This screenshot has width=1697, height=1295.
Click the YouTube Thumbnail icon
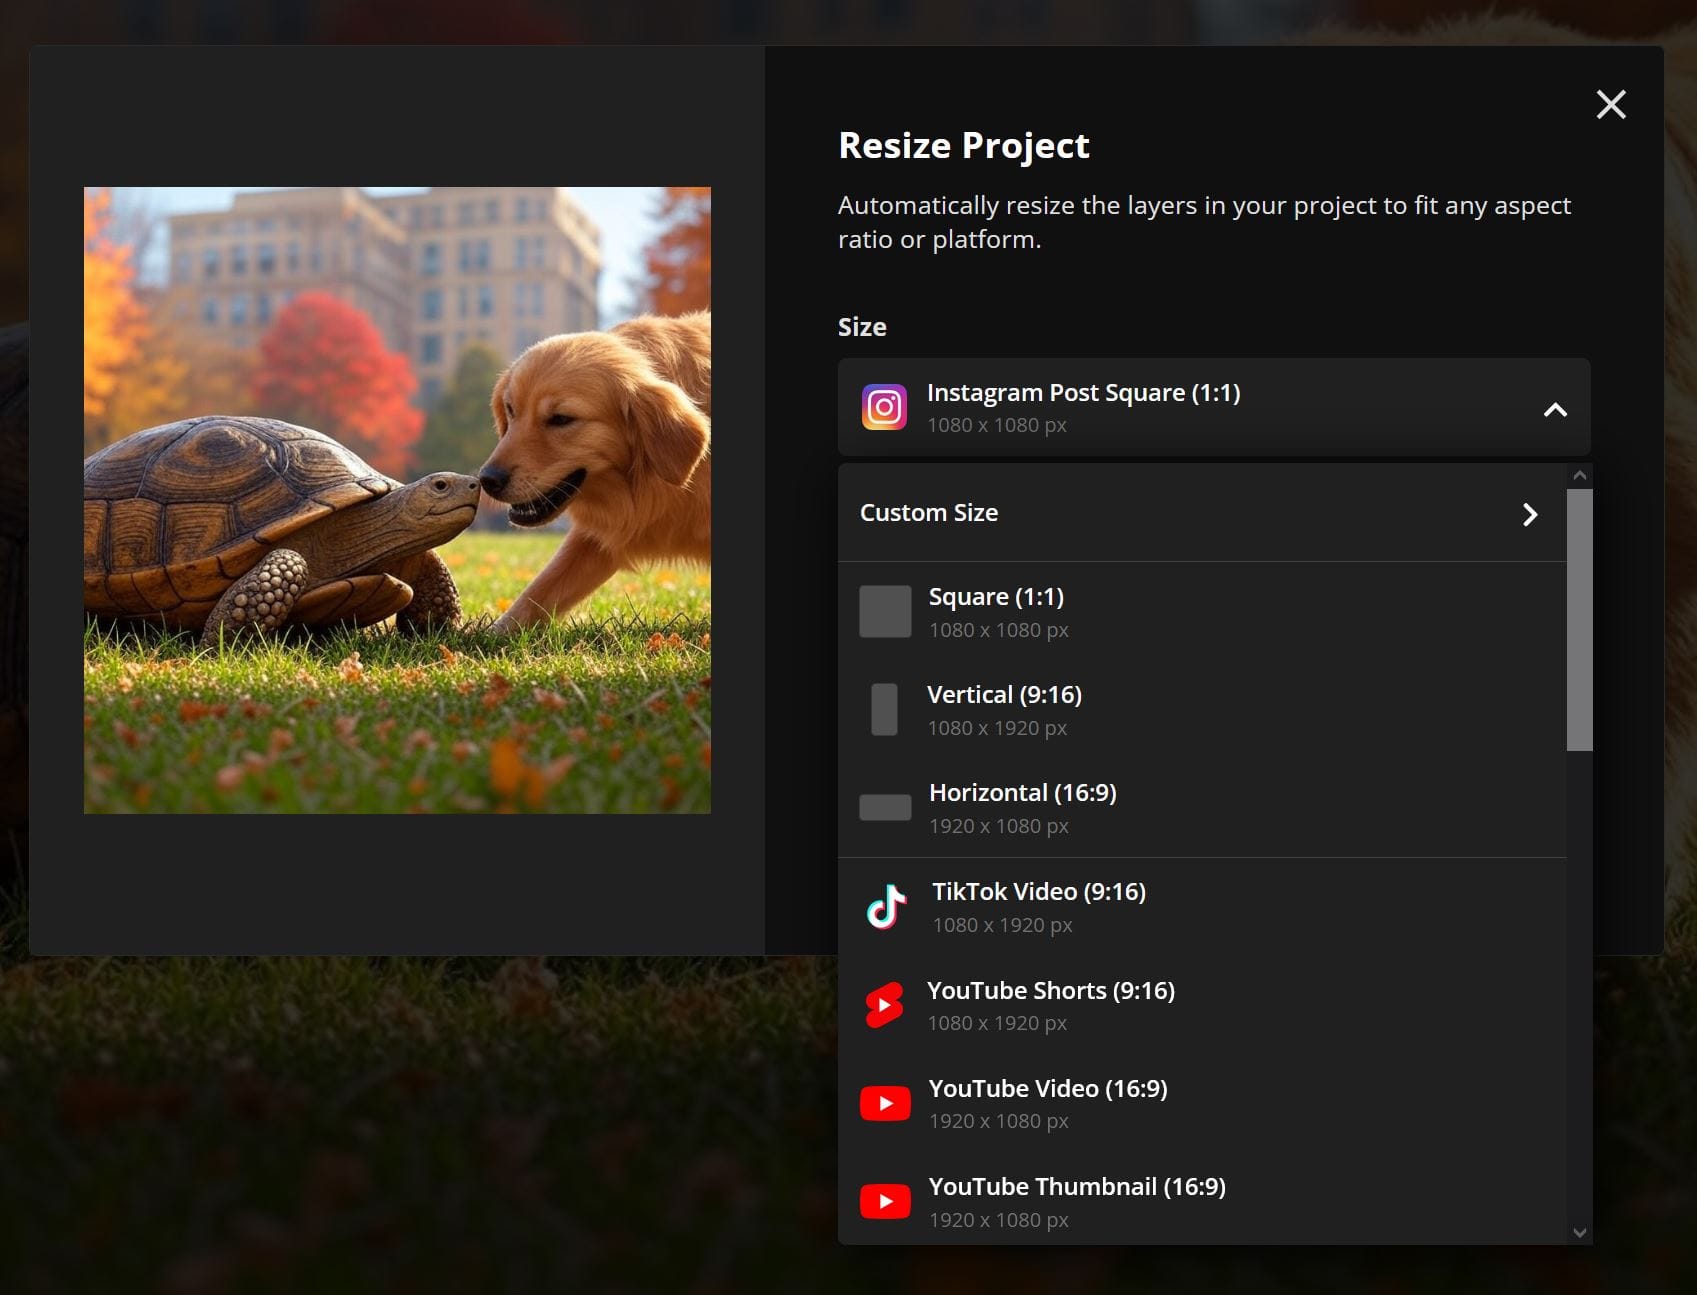885,1200
